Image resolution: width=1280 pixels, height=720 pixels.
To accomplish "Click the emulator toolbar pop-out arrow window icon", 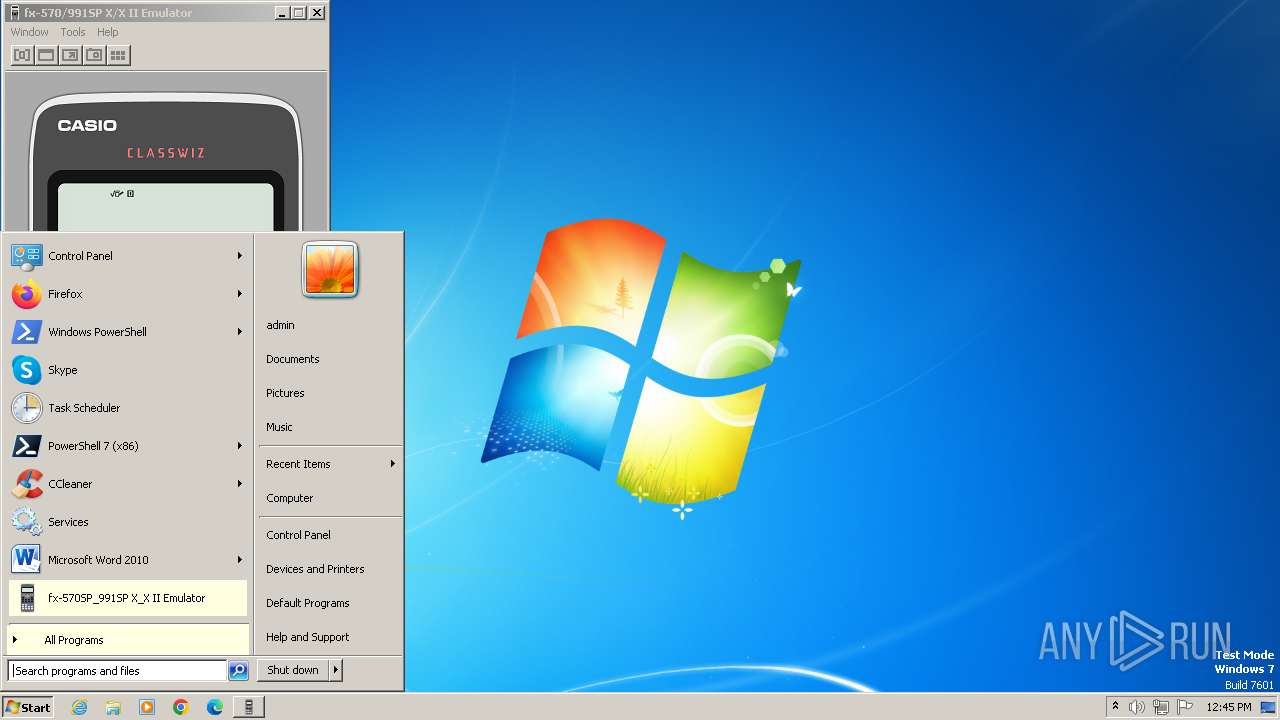I will [70, 55].
